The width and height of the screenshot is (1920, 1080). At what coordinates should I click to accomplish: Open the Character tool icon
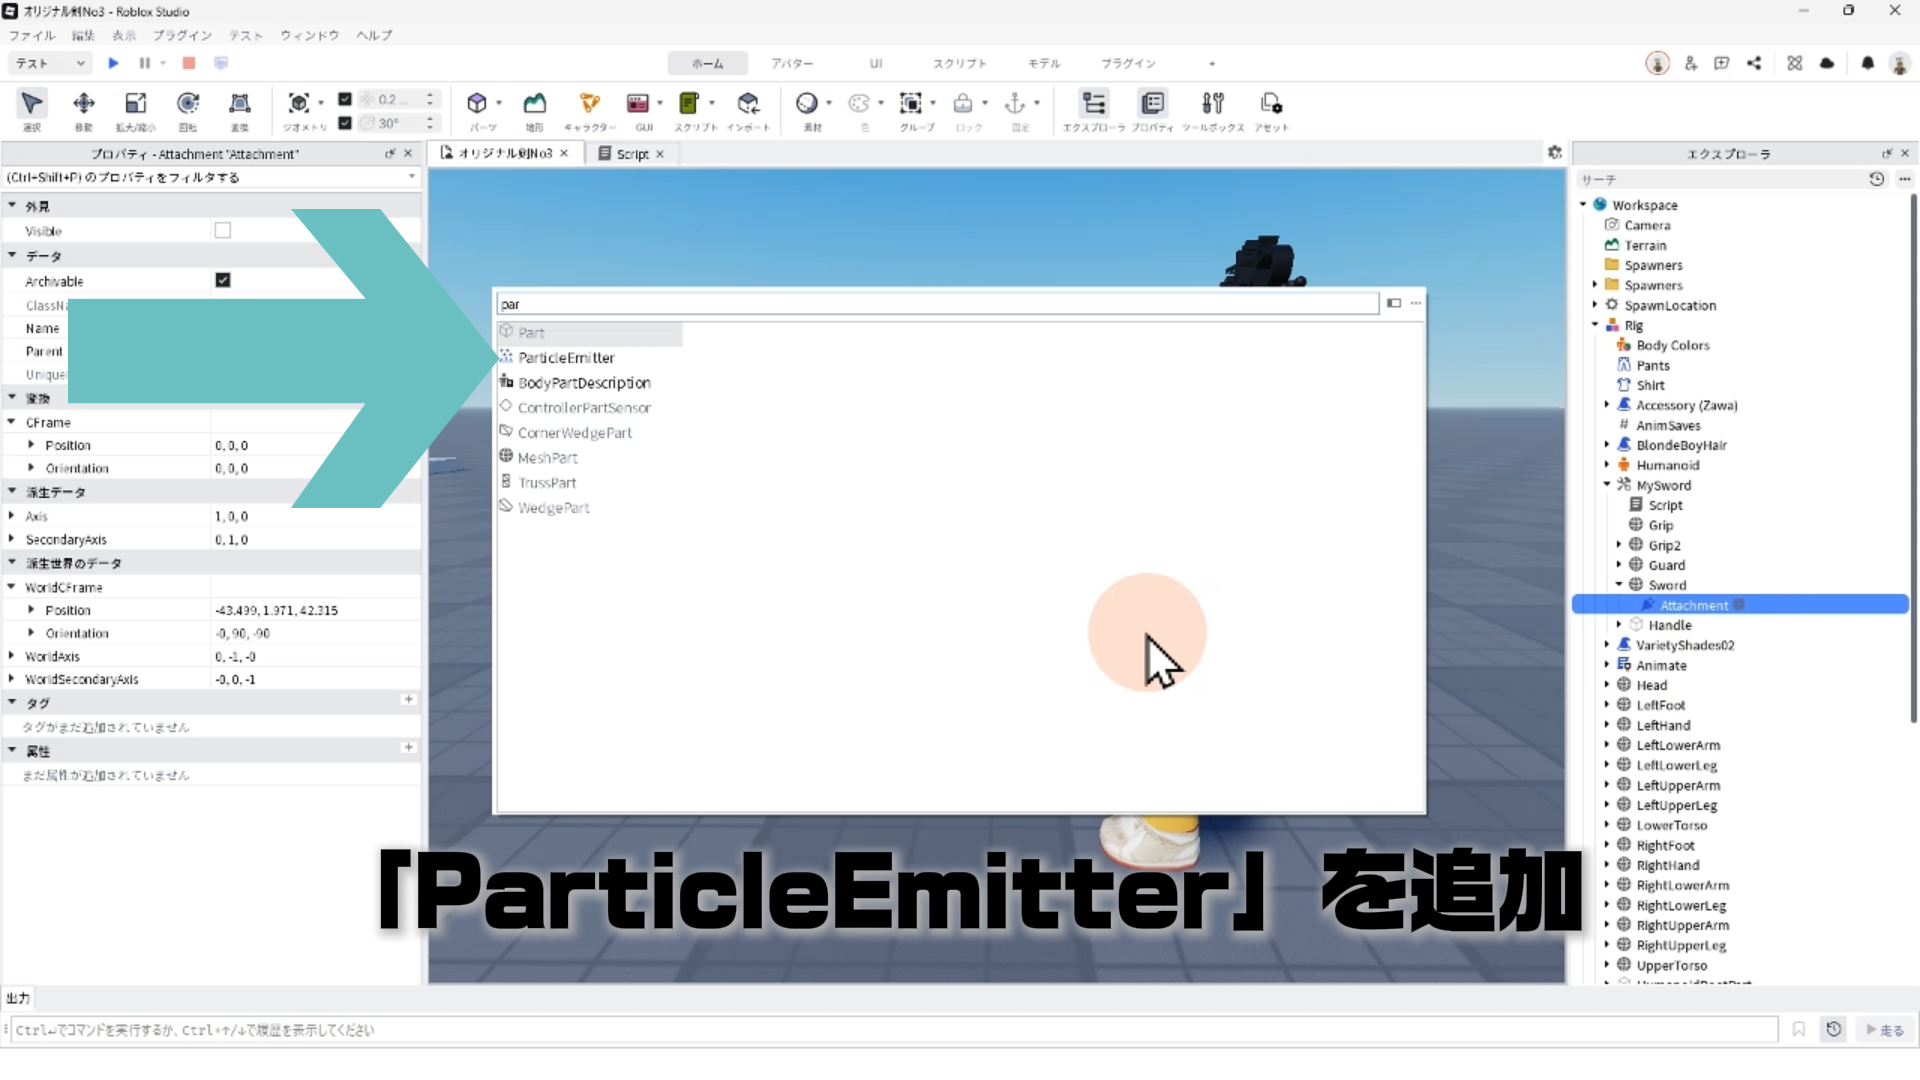[589, 104]
